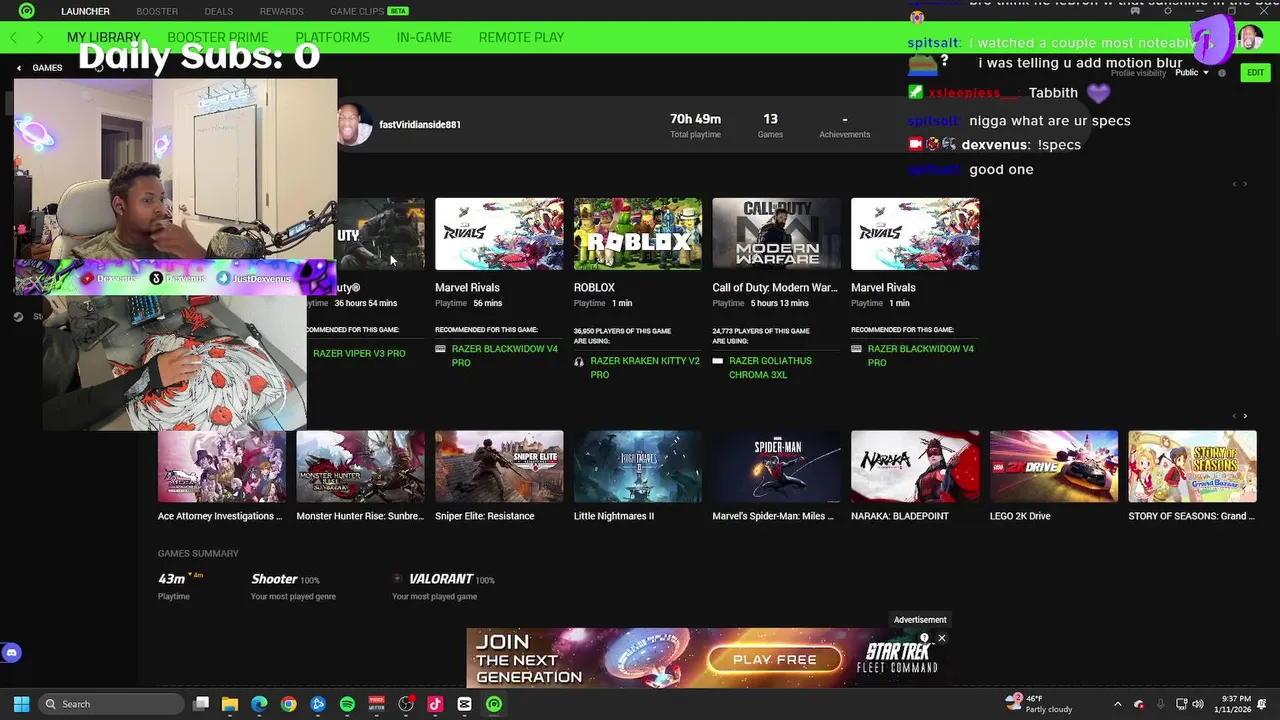Close the Star Trek advertisement banner
The height and width of the screenshot is (720, 1280).
coord(941,638)
